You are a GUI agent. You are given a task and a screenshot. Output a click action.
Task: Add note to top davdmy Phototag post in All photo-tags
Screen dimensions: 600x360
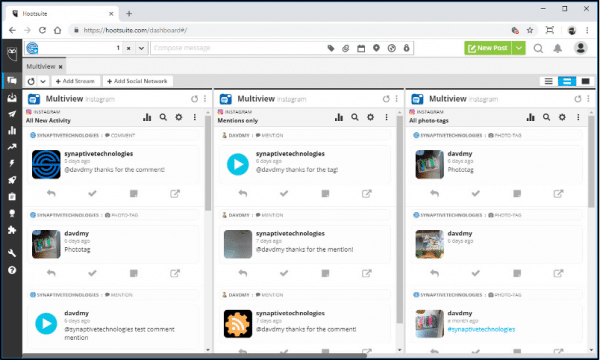(517, 194)
